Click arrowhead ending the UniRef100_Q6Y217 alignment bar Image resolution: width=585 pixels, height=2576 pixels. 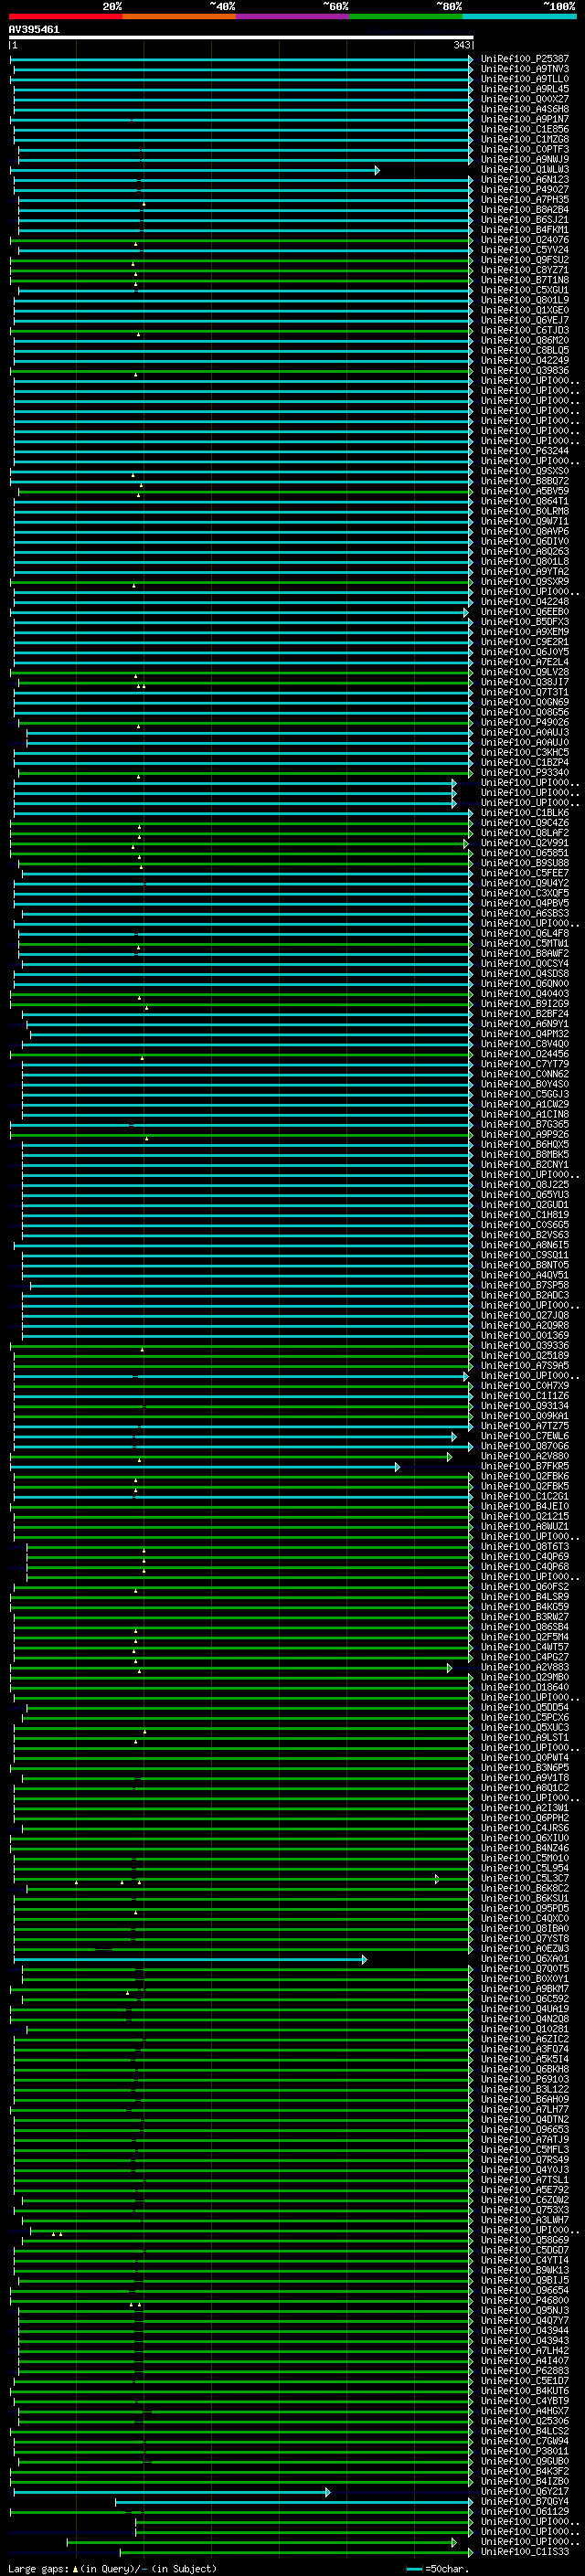click(x=327, y=2491)
